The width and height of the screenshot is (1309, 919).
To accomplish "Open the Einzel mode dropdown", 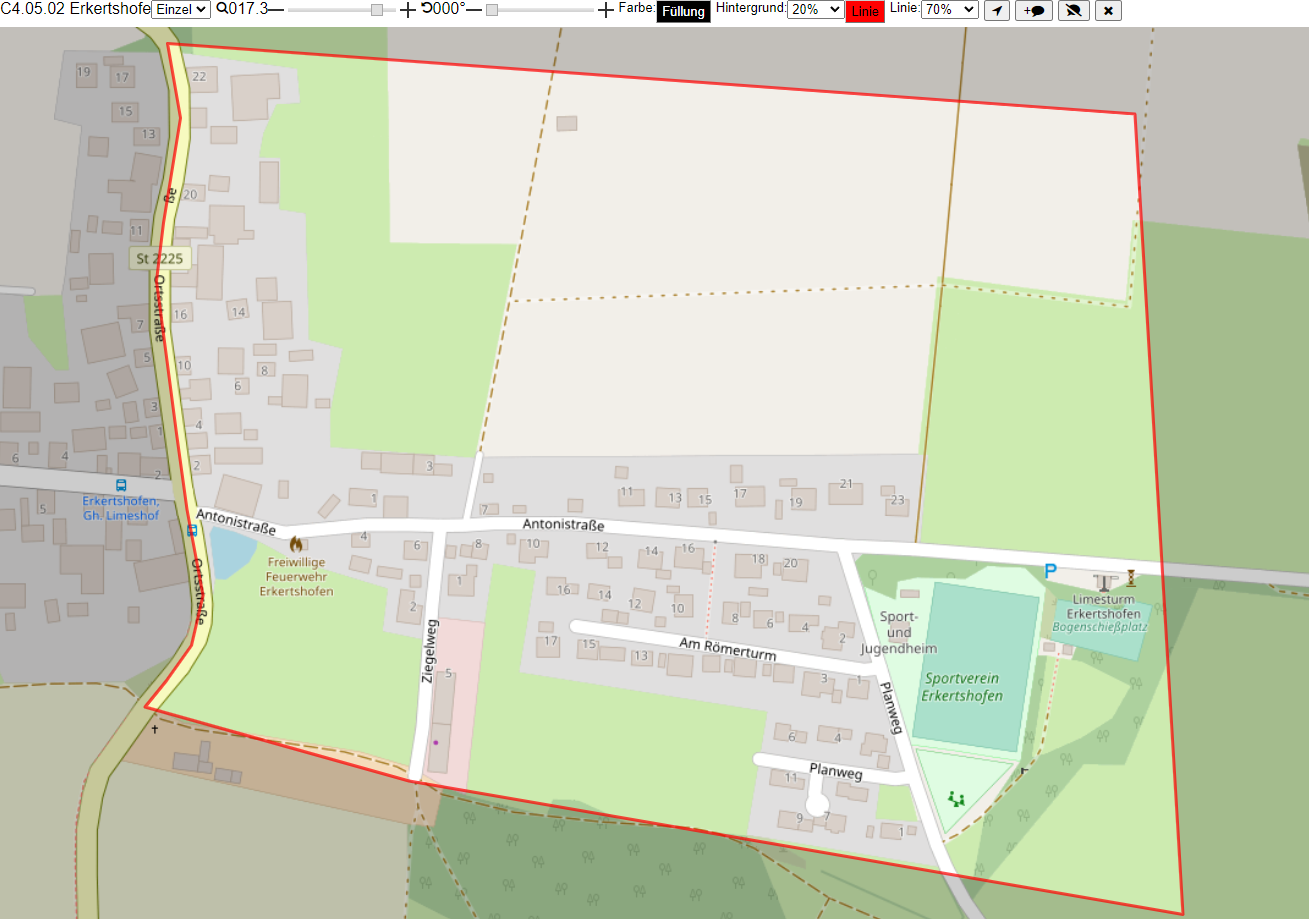I will point(181,9).
